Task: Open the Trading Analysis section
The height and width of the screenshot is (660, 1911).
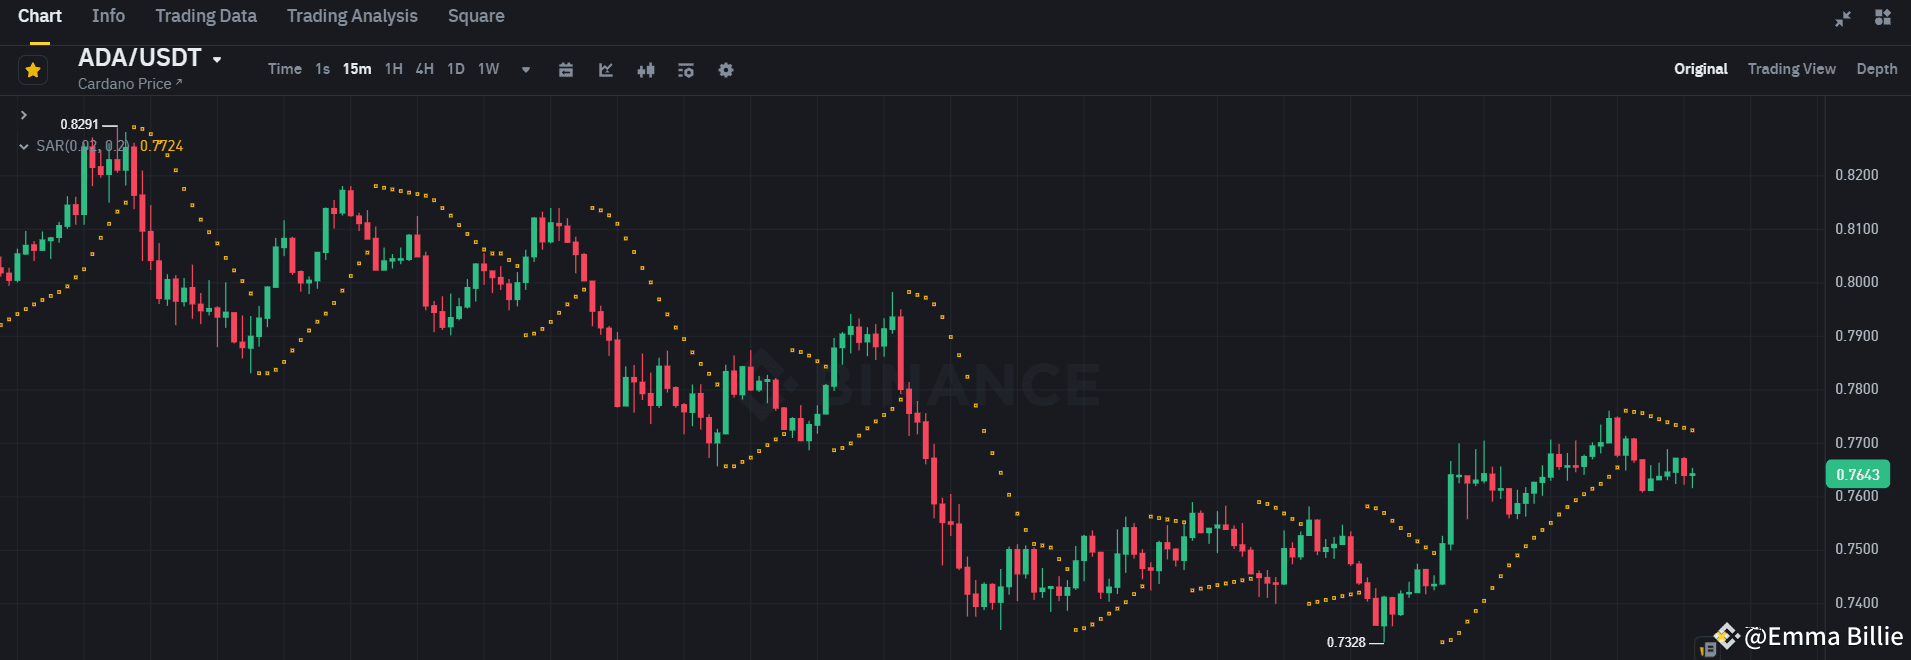Action: (x=351, y=16)
